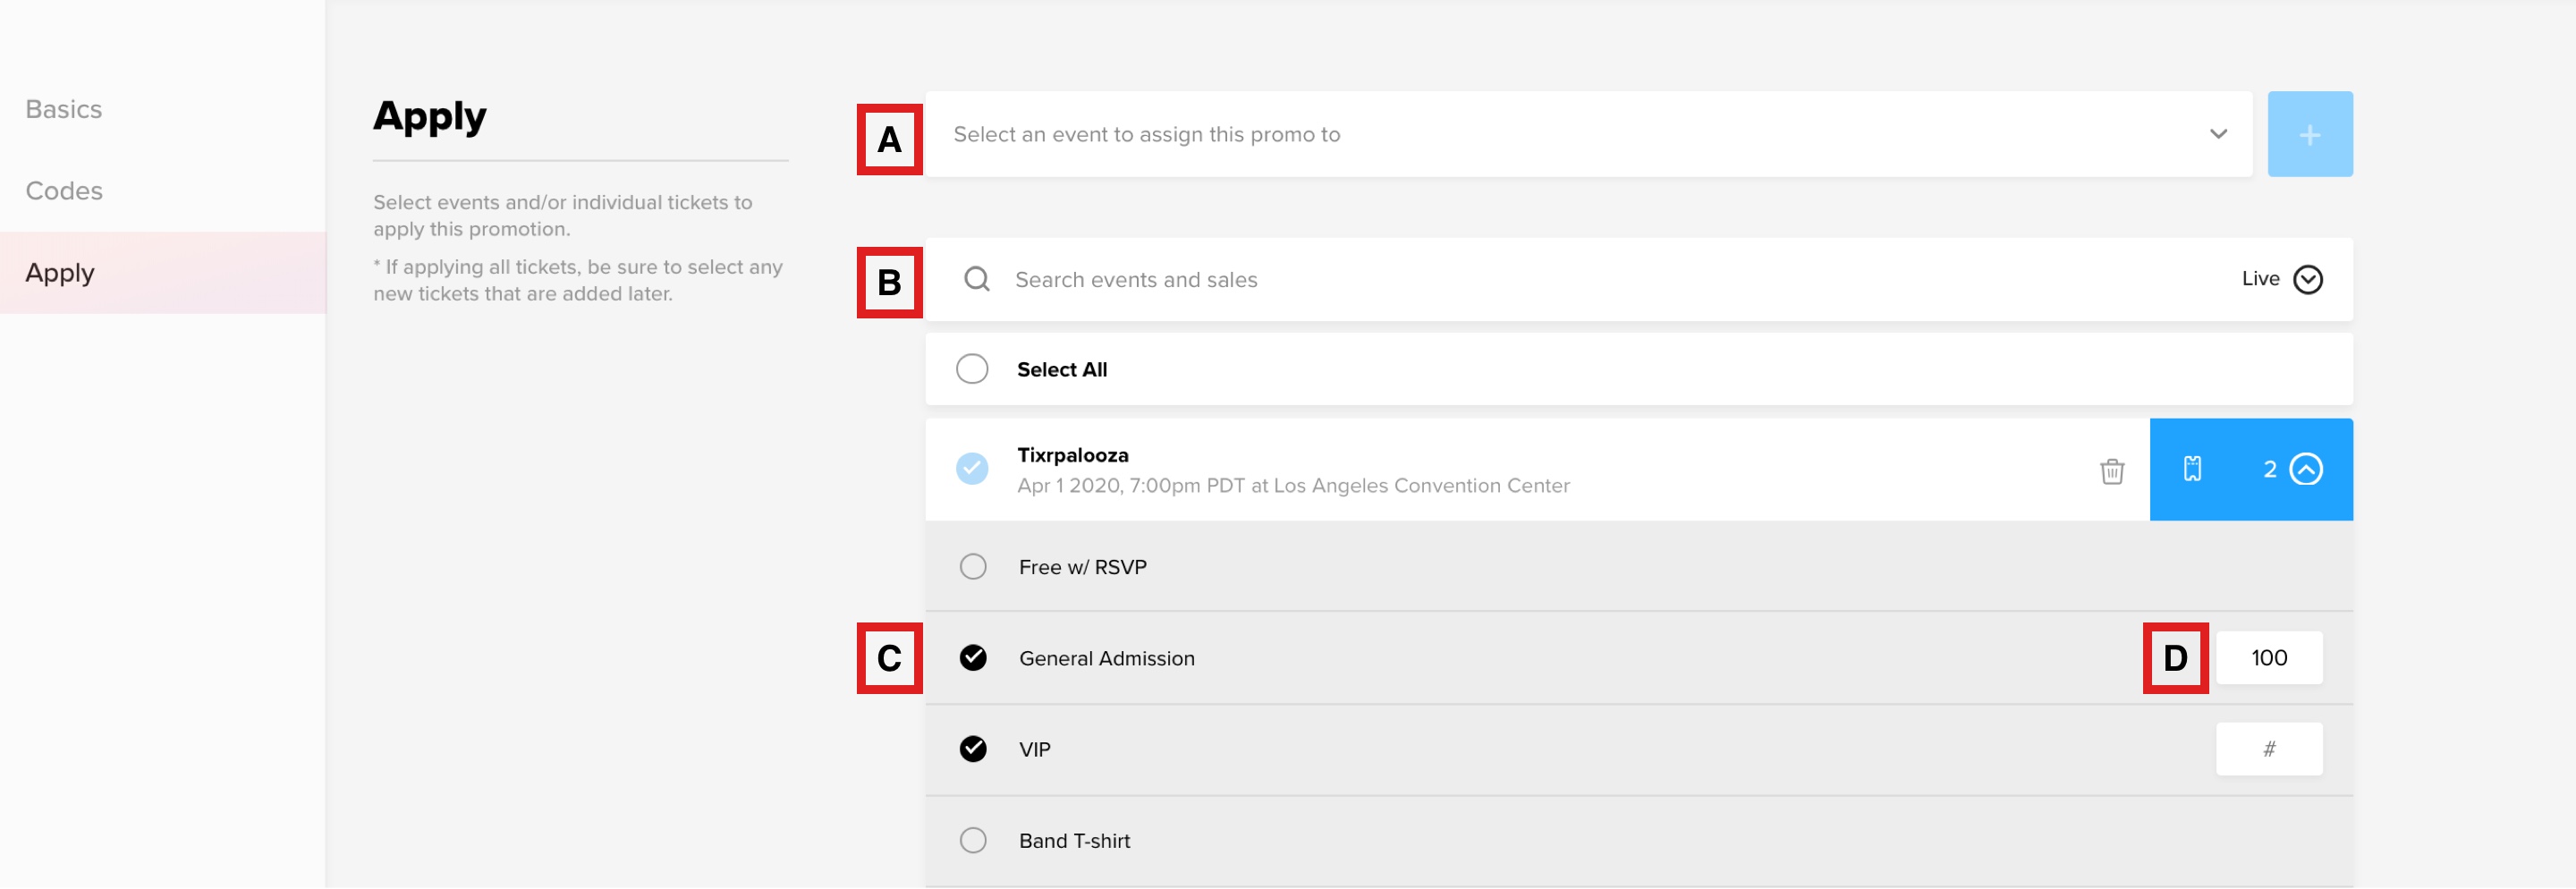Viewport: 2576px width, 889px height.
Task: Go to the Basics section
Action: pos(64,109)
